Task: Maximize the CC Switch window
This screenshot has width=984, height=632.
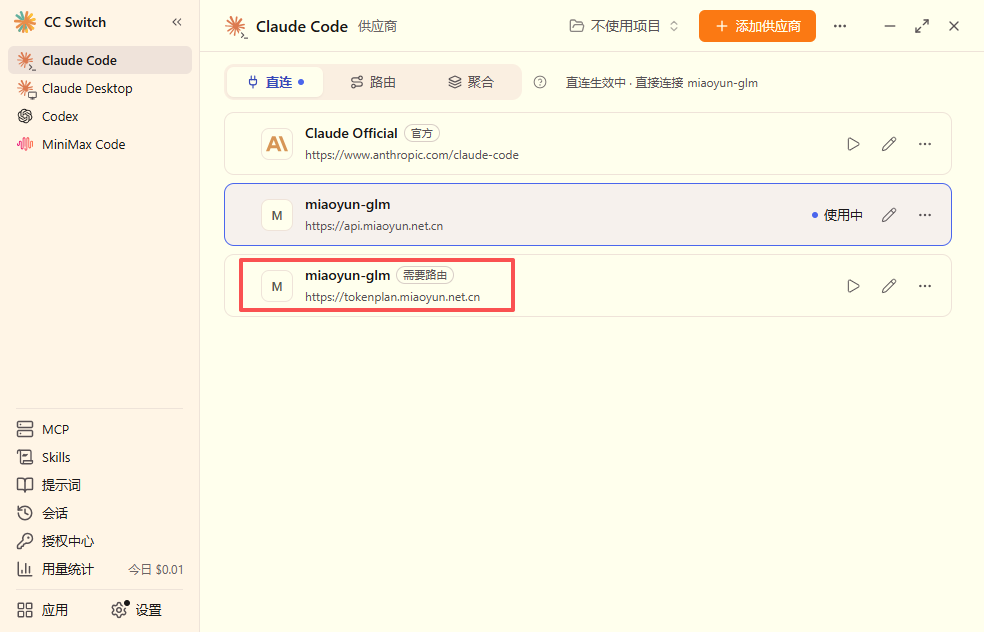Action: click(x=921, y=26)
